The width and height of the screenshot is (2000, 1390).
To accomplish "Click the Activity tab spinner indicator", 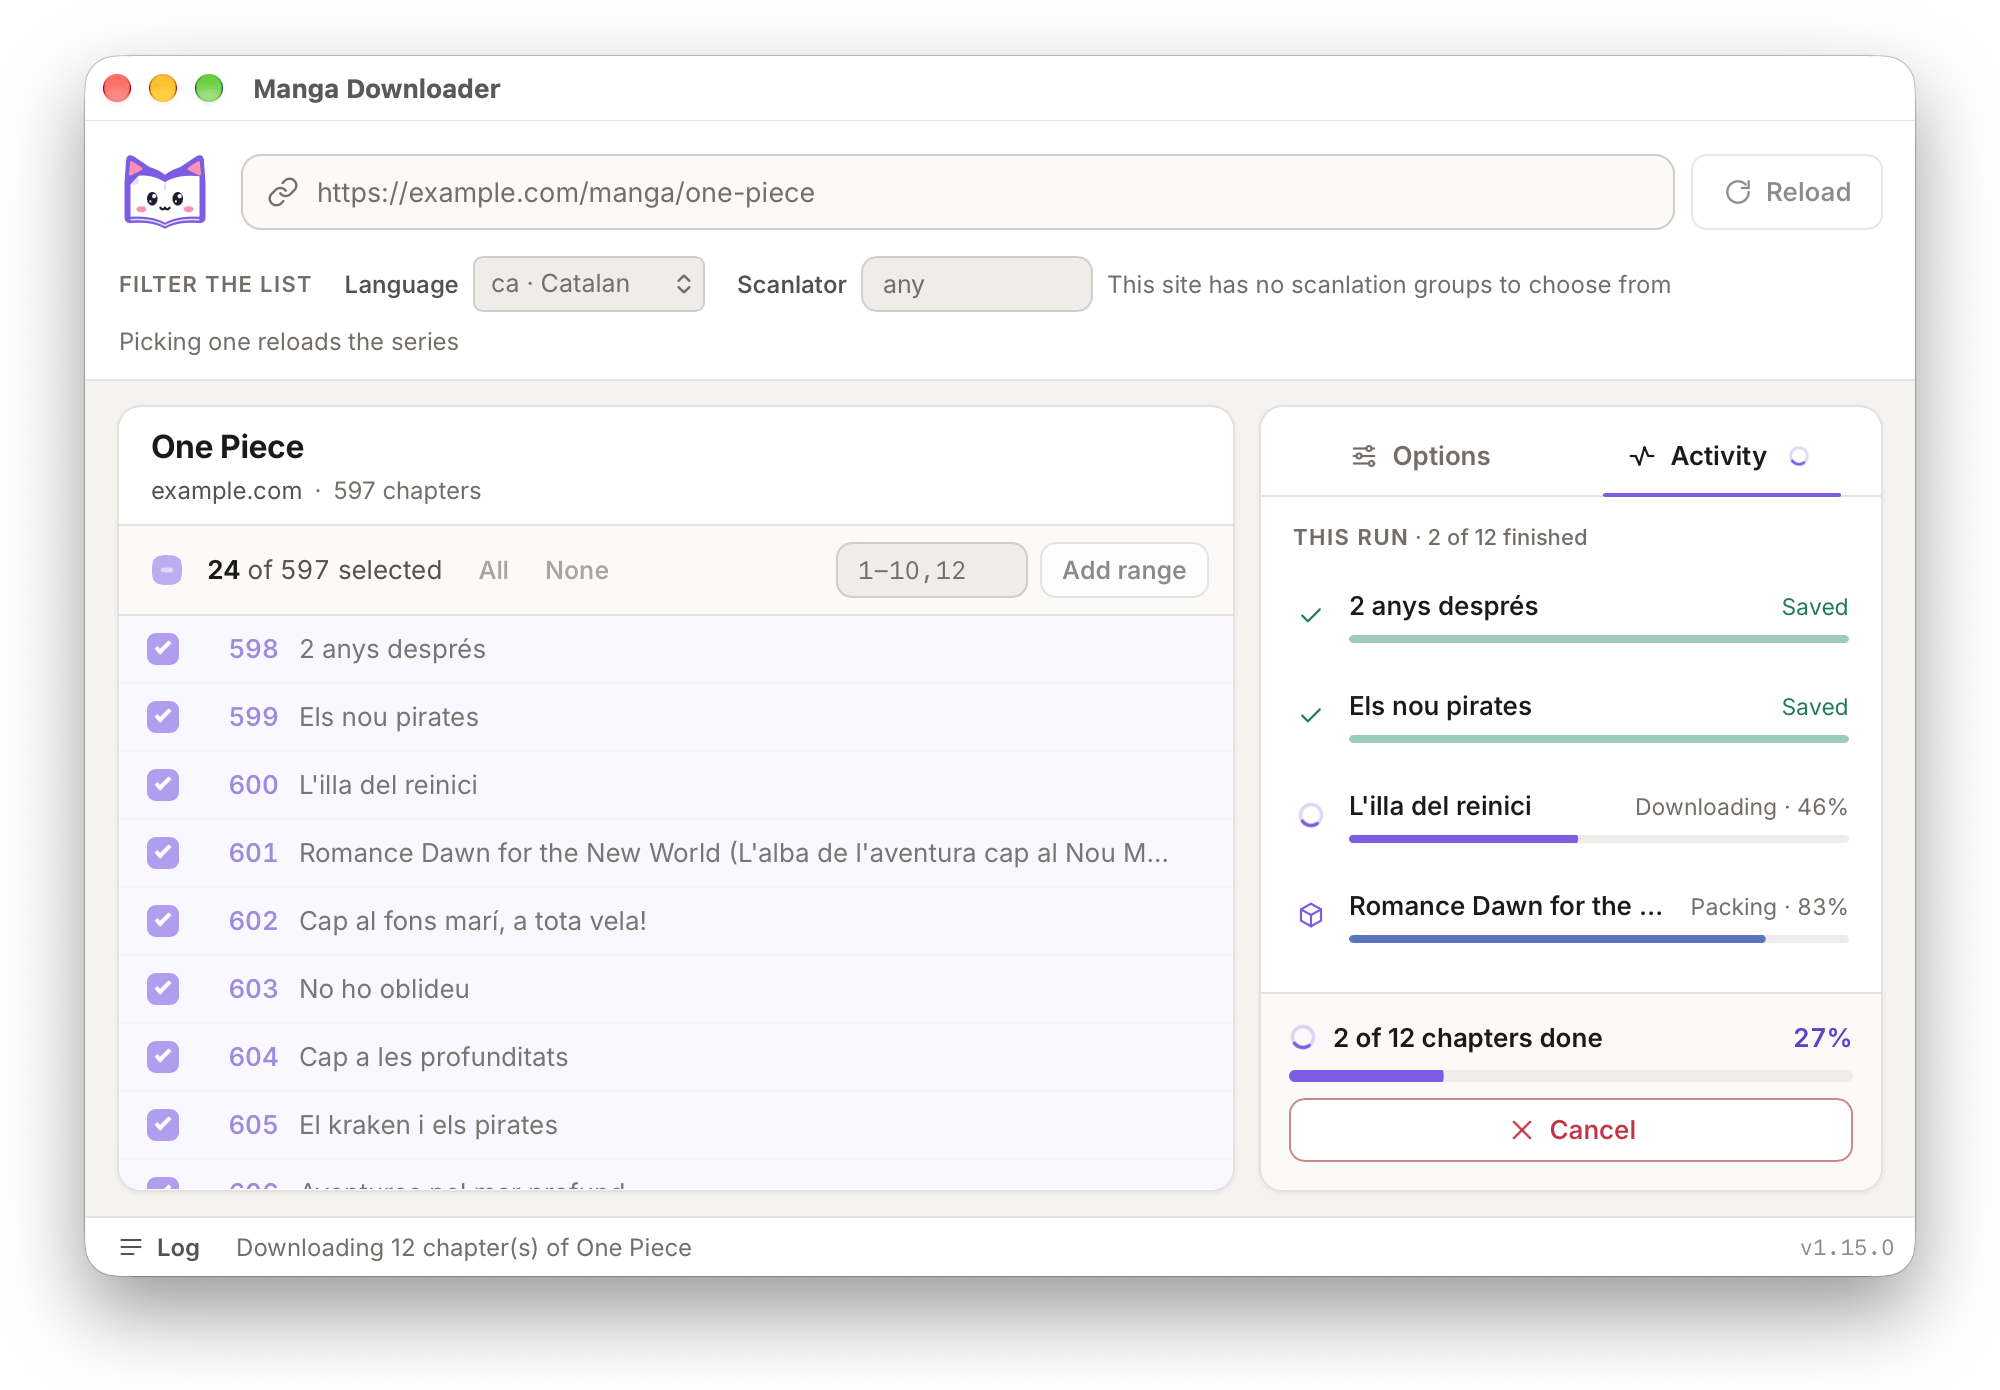I will (x=1799, y=456).
